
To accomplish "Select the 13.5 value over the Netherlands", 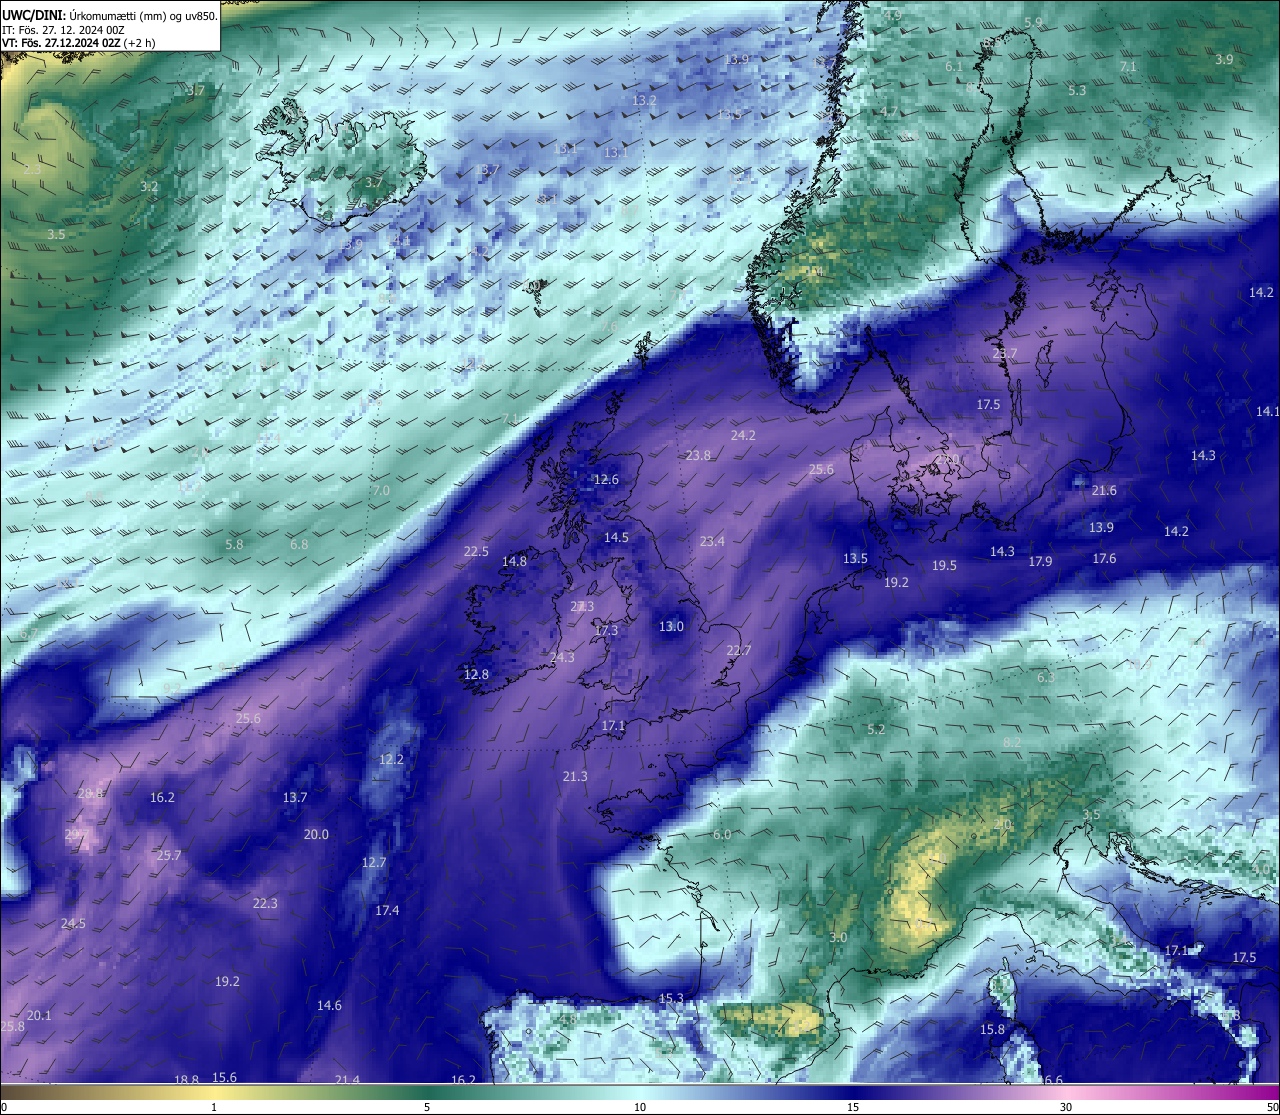I will (x=855, y=559).
